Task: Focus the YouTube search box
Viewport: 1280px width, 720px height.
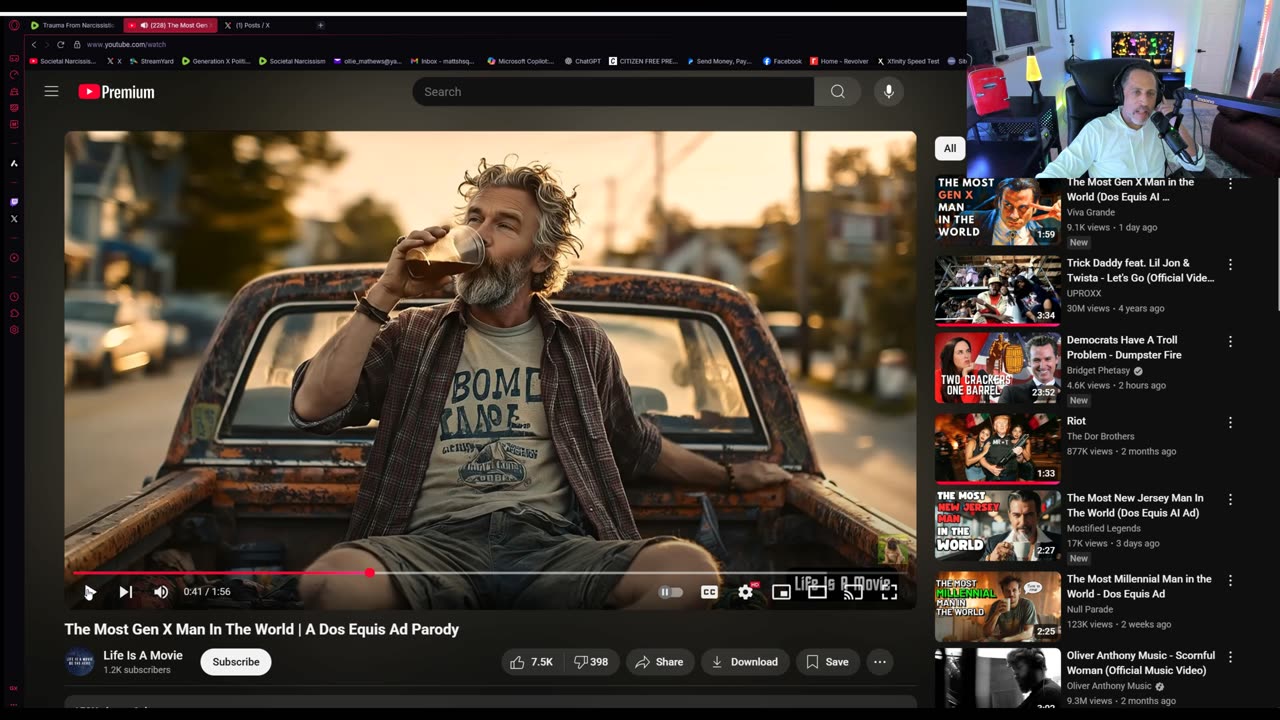Action: point(613,91)
